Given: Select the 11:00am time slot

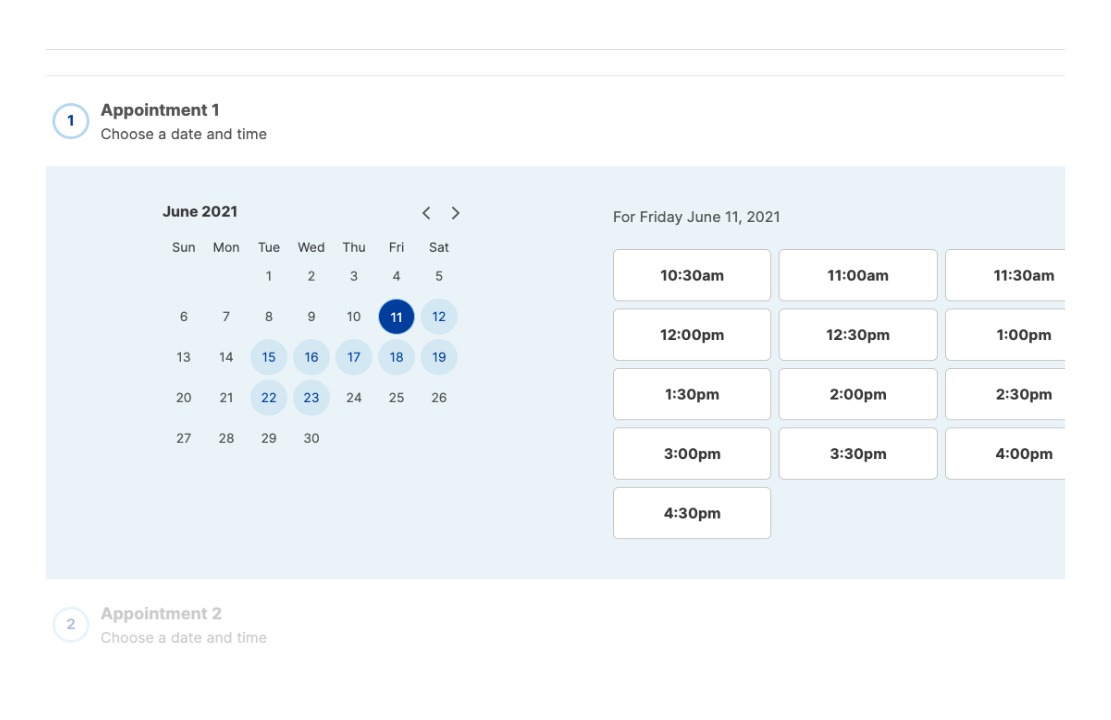Looking at the screenshot, I should (858, 275).
